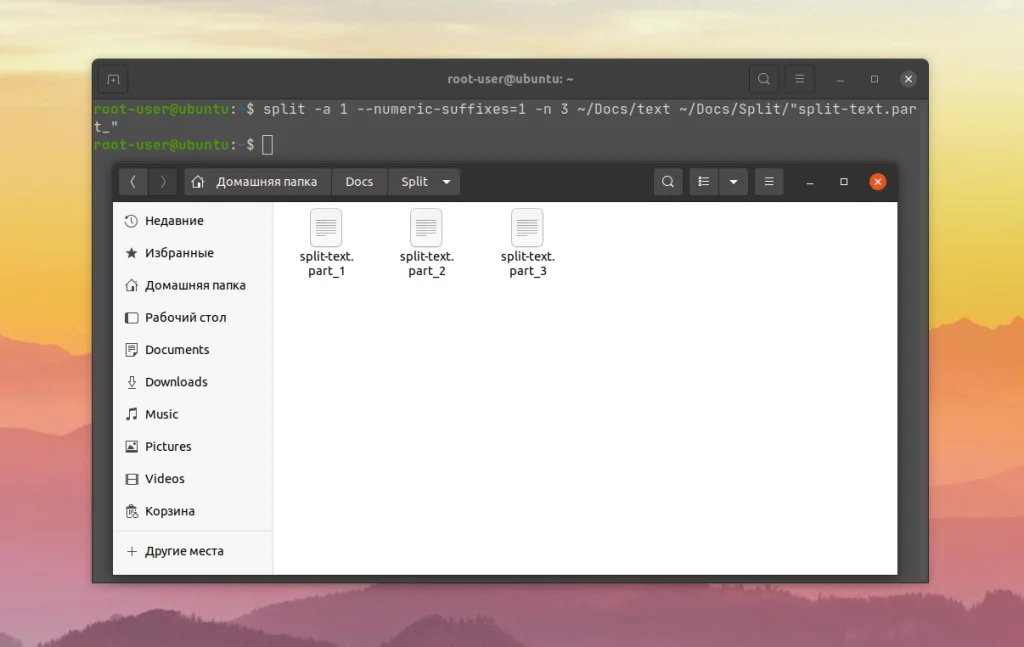1024x647 pixels.
Task: Open the terminal hamburger menu
Action: click(799, 78)
